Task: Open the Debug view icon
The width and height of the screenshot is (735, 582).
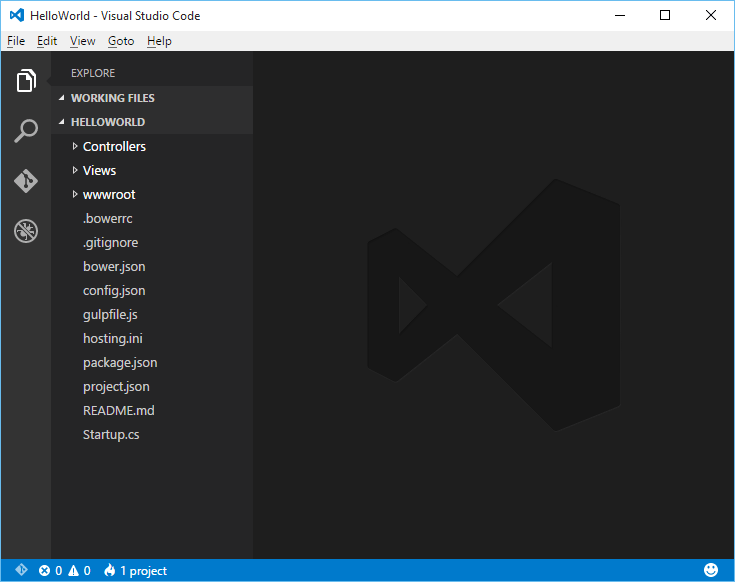Action: click(x=26, y=231)
